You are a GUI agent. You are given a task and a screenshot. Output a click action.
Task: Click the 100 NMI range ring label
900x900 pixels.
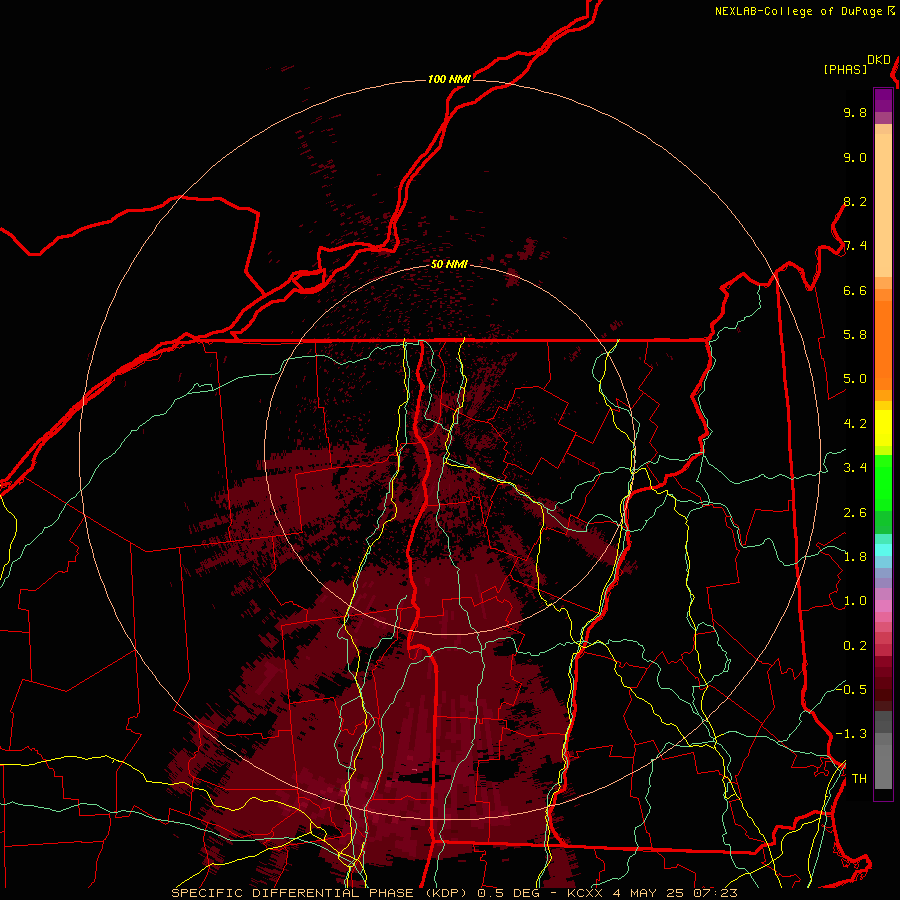pyautogui.click(x=449, y=79)
